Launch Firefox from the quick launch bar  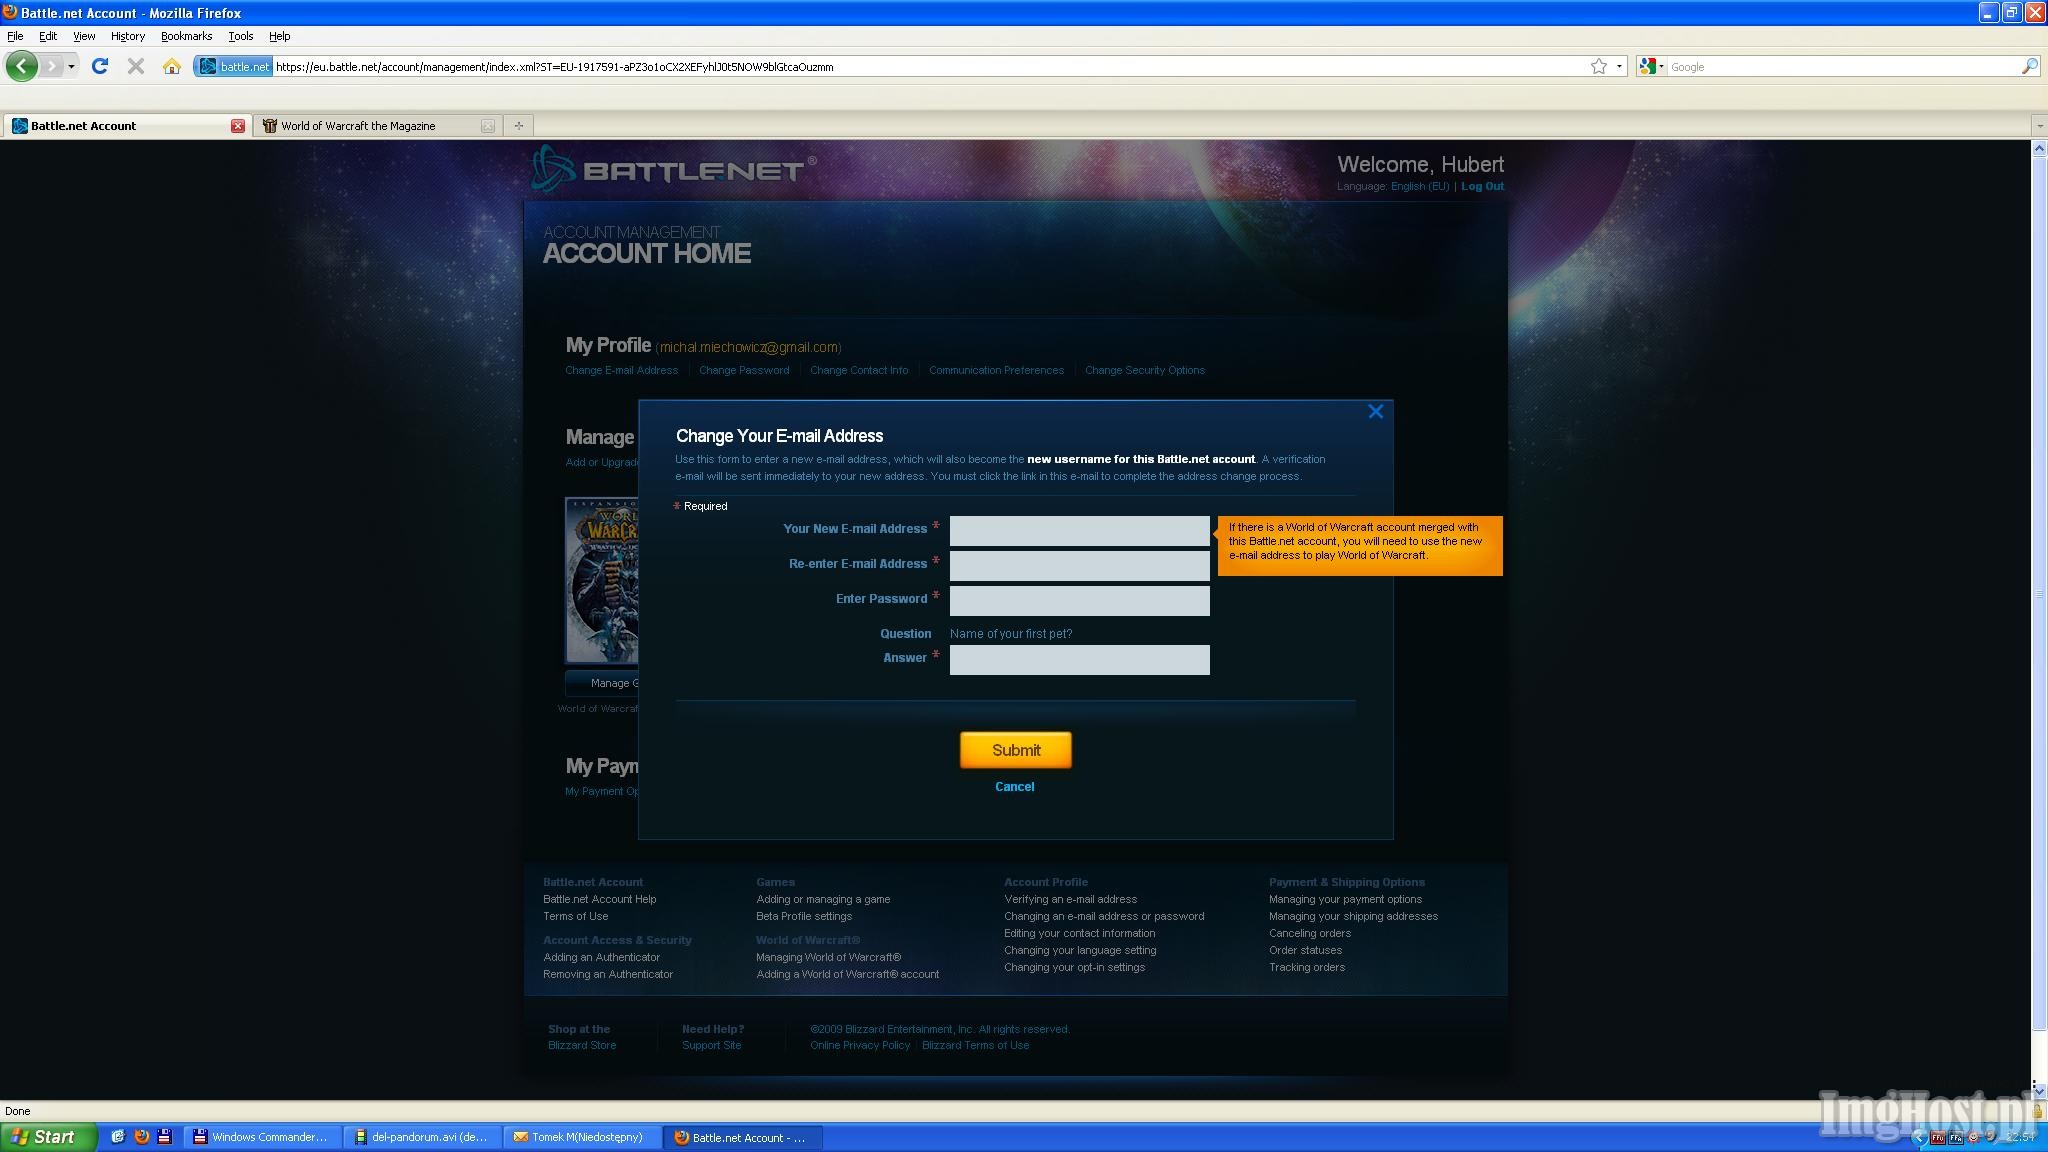click(x=142, y=1137)
